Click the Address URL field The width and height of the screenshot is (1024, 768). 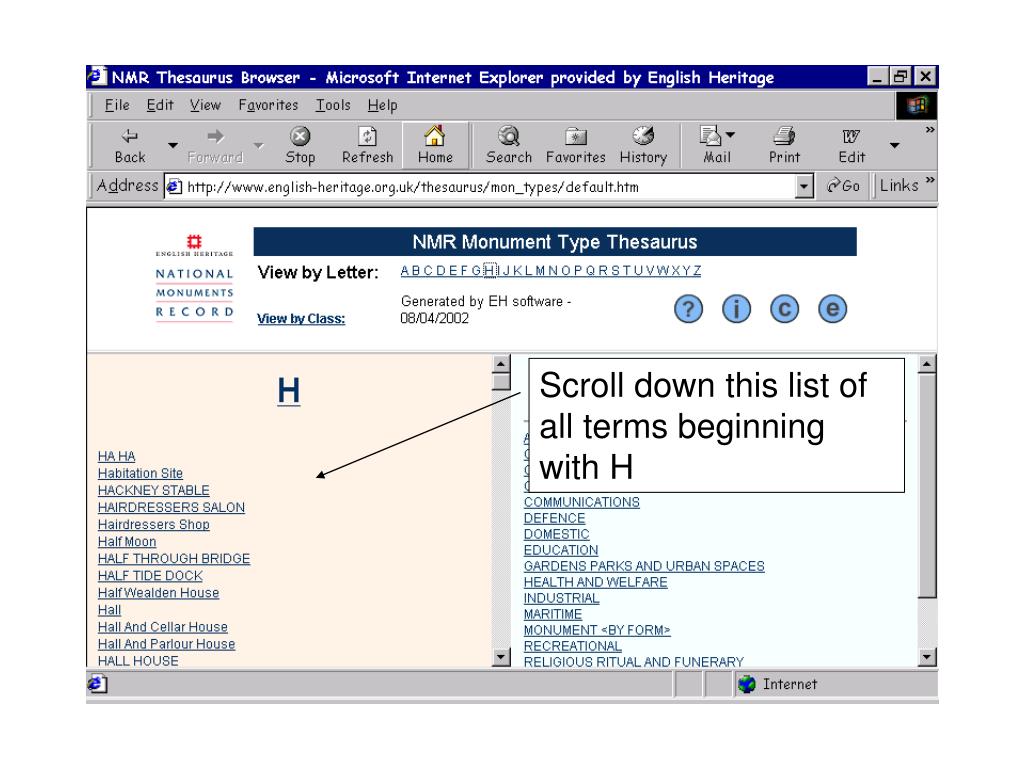pos(480,187)
